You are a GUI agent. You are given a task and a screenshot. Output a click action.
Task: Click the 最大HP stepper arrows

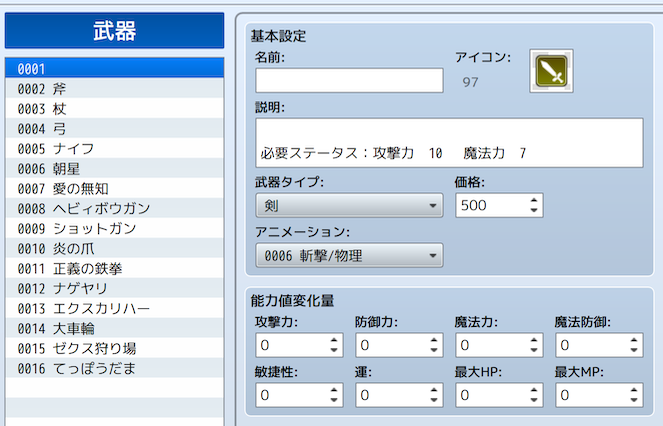click(x=534, y=395)
